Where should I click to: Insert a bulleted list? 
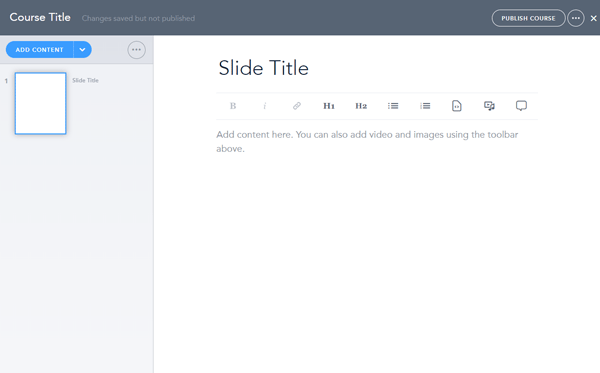click(x=393, y=106)
